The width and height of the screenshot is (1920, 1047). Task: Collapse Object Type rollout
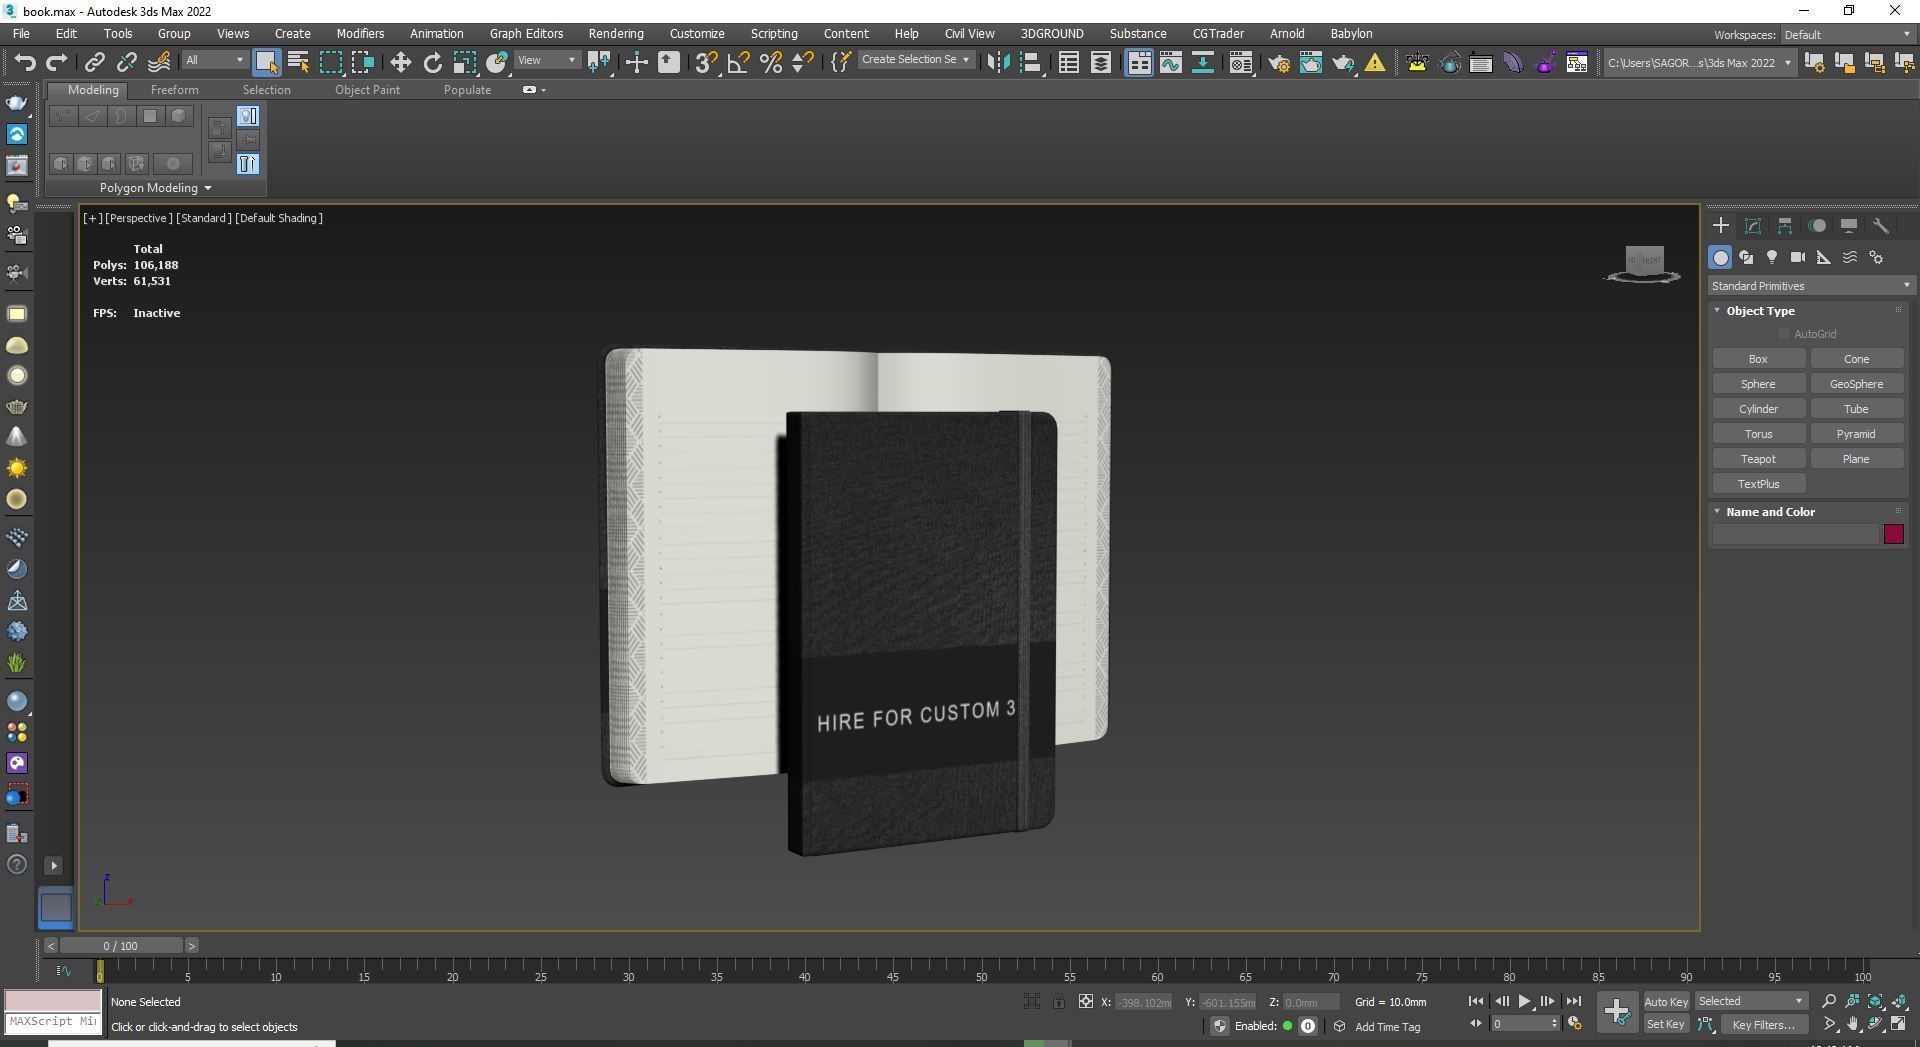pyautogui.click(x=1760, y=311)
